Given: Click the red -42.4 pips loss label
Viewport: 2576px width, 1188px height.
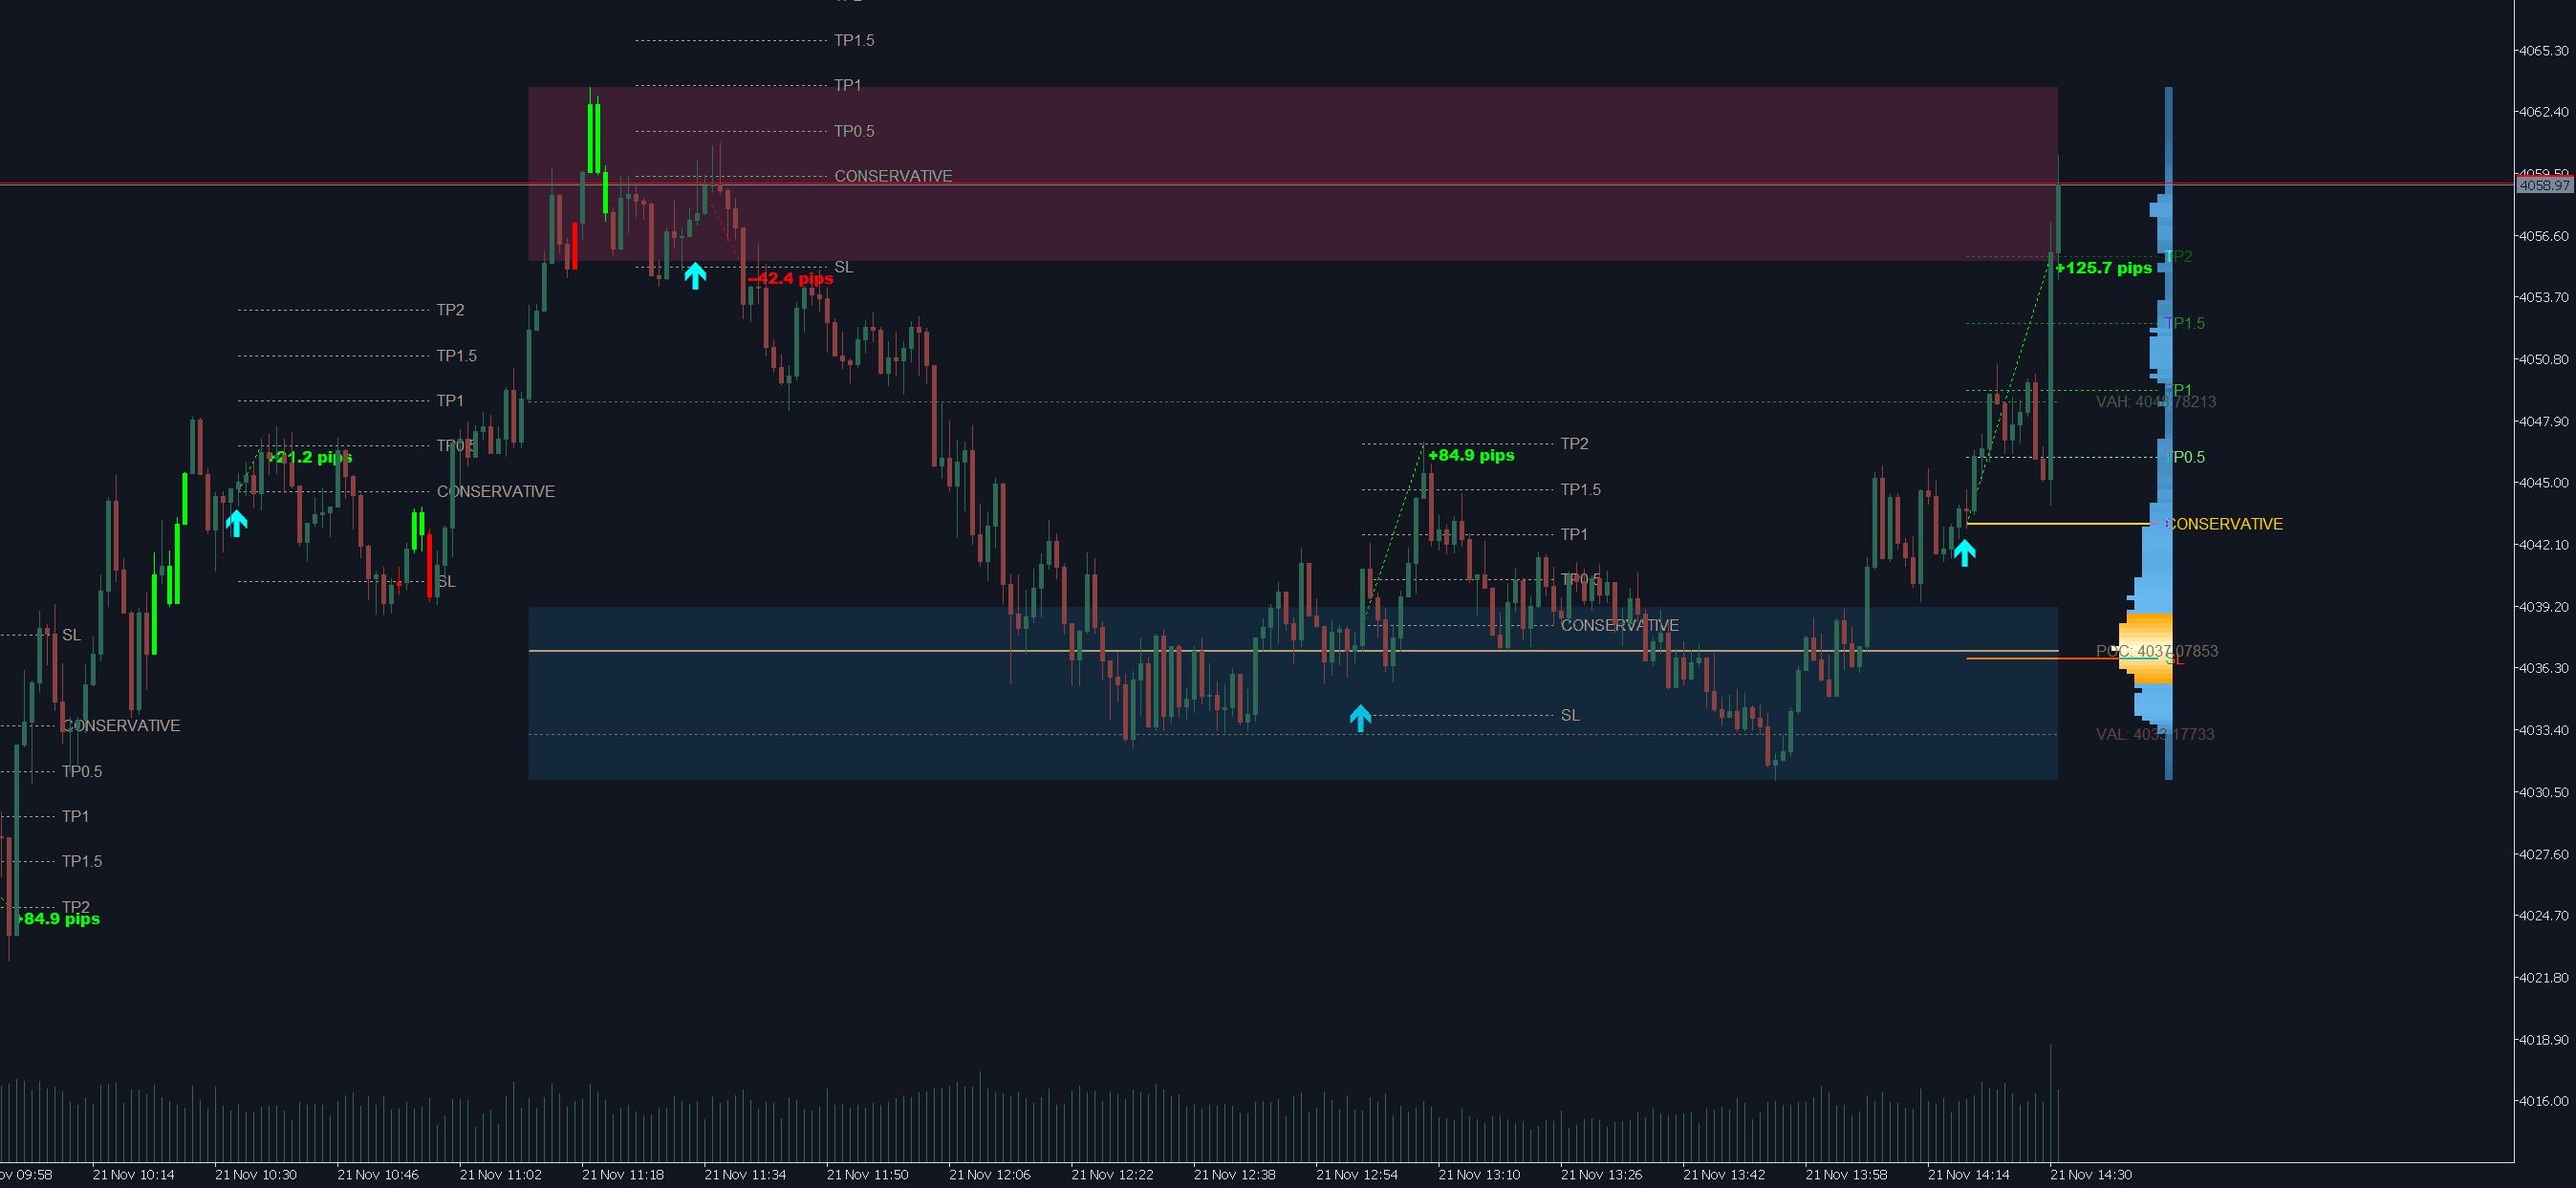Looking at the screenshot, I should pyautogui.click(x=790, y=278).
